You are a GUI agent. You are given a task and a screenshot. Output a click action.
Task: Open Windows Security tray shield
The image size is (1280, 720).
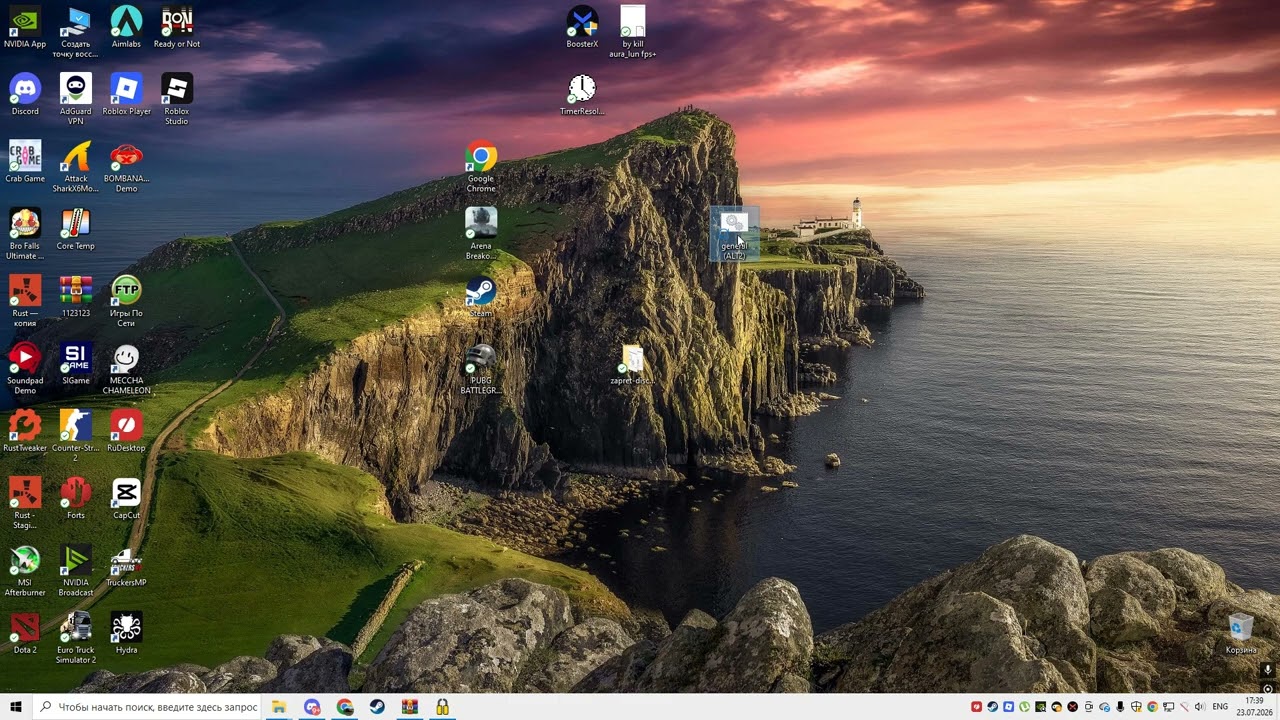[1136, 707]
